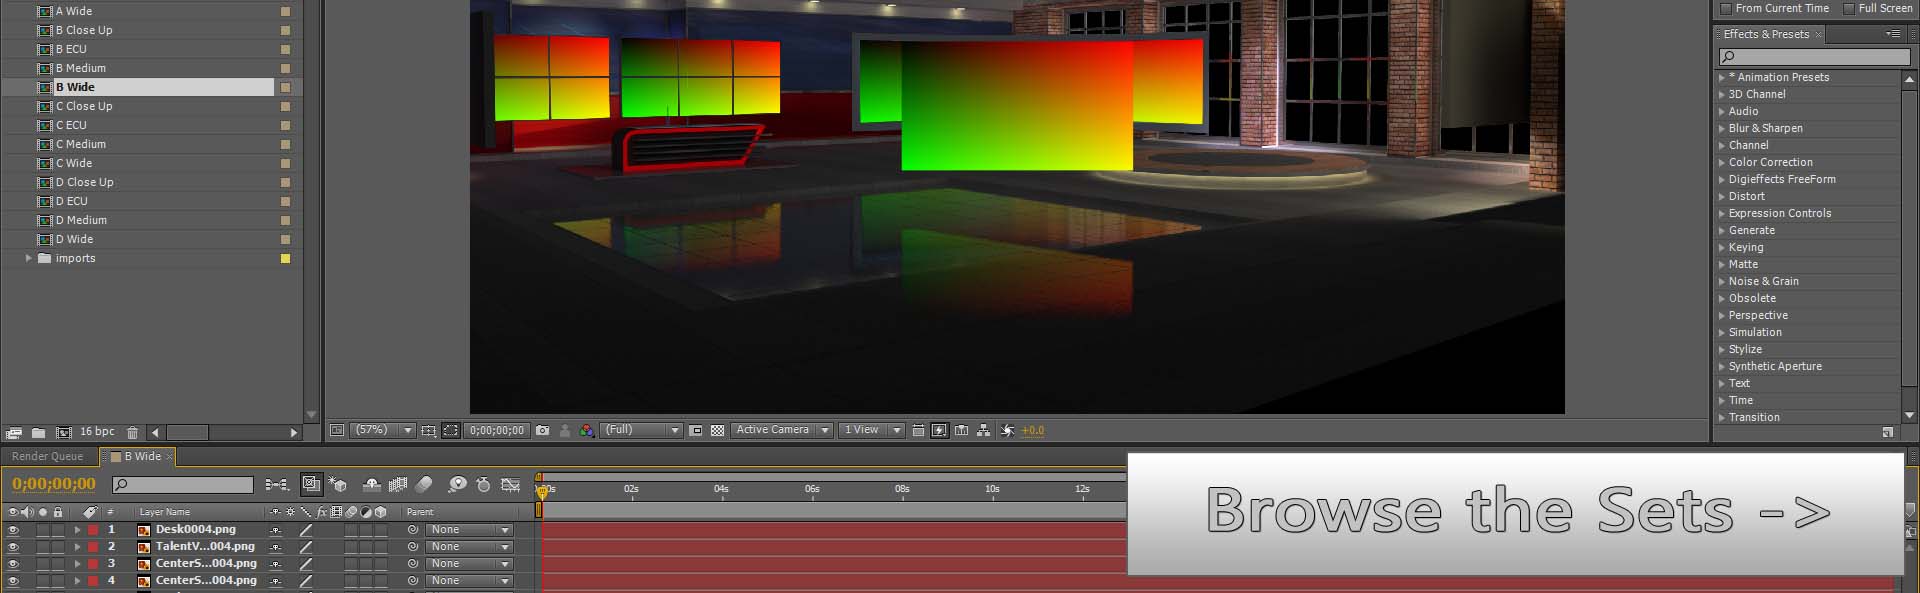The image size is (1920, 593).
Task: Open parent dropdown for layer 2
Action: 469,547
